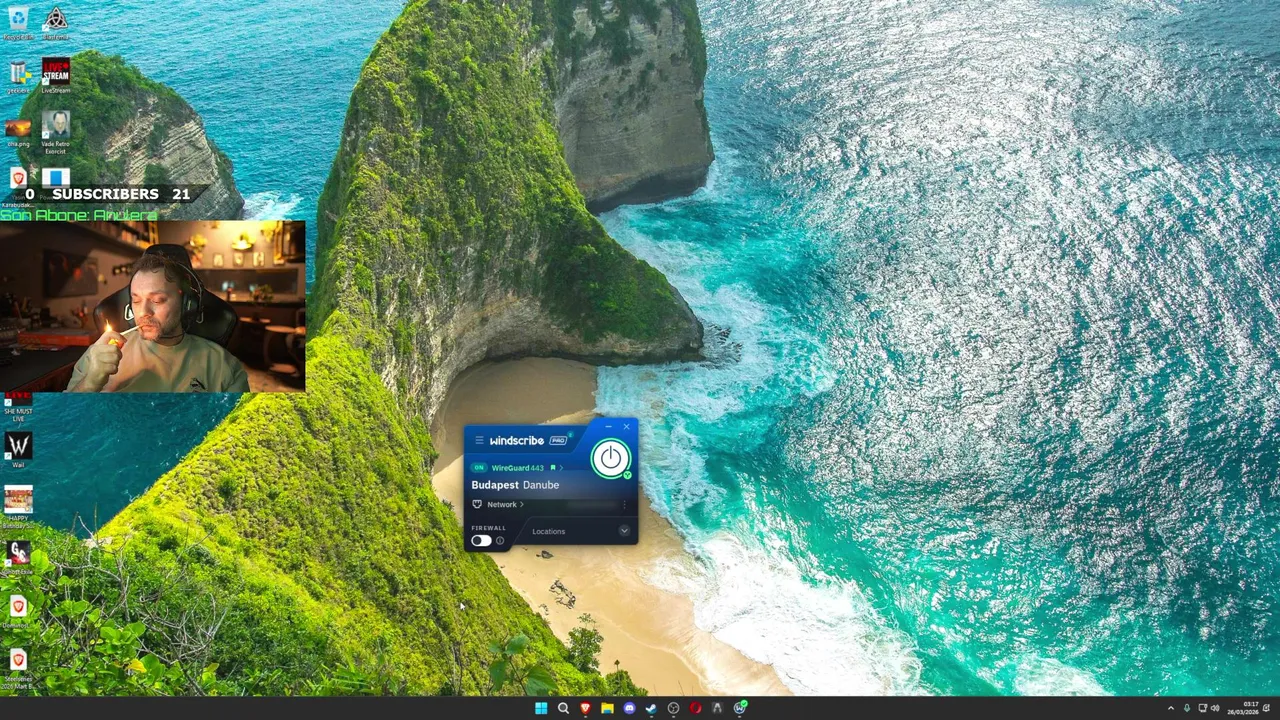The height and width of the screenshot is (720, 1280).
Task: Open Brave browser from taskbar
Action: [585, 708]
